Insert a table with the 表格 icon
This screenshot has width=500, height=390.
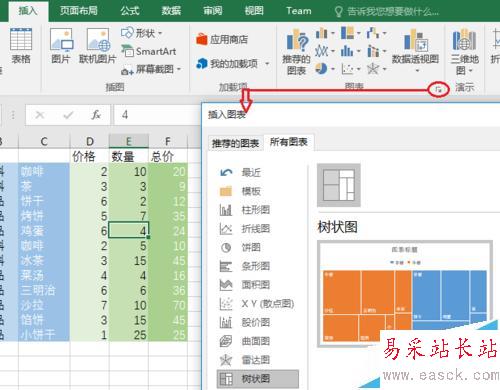[x=21, y=46]
